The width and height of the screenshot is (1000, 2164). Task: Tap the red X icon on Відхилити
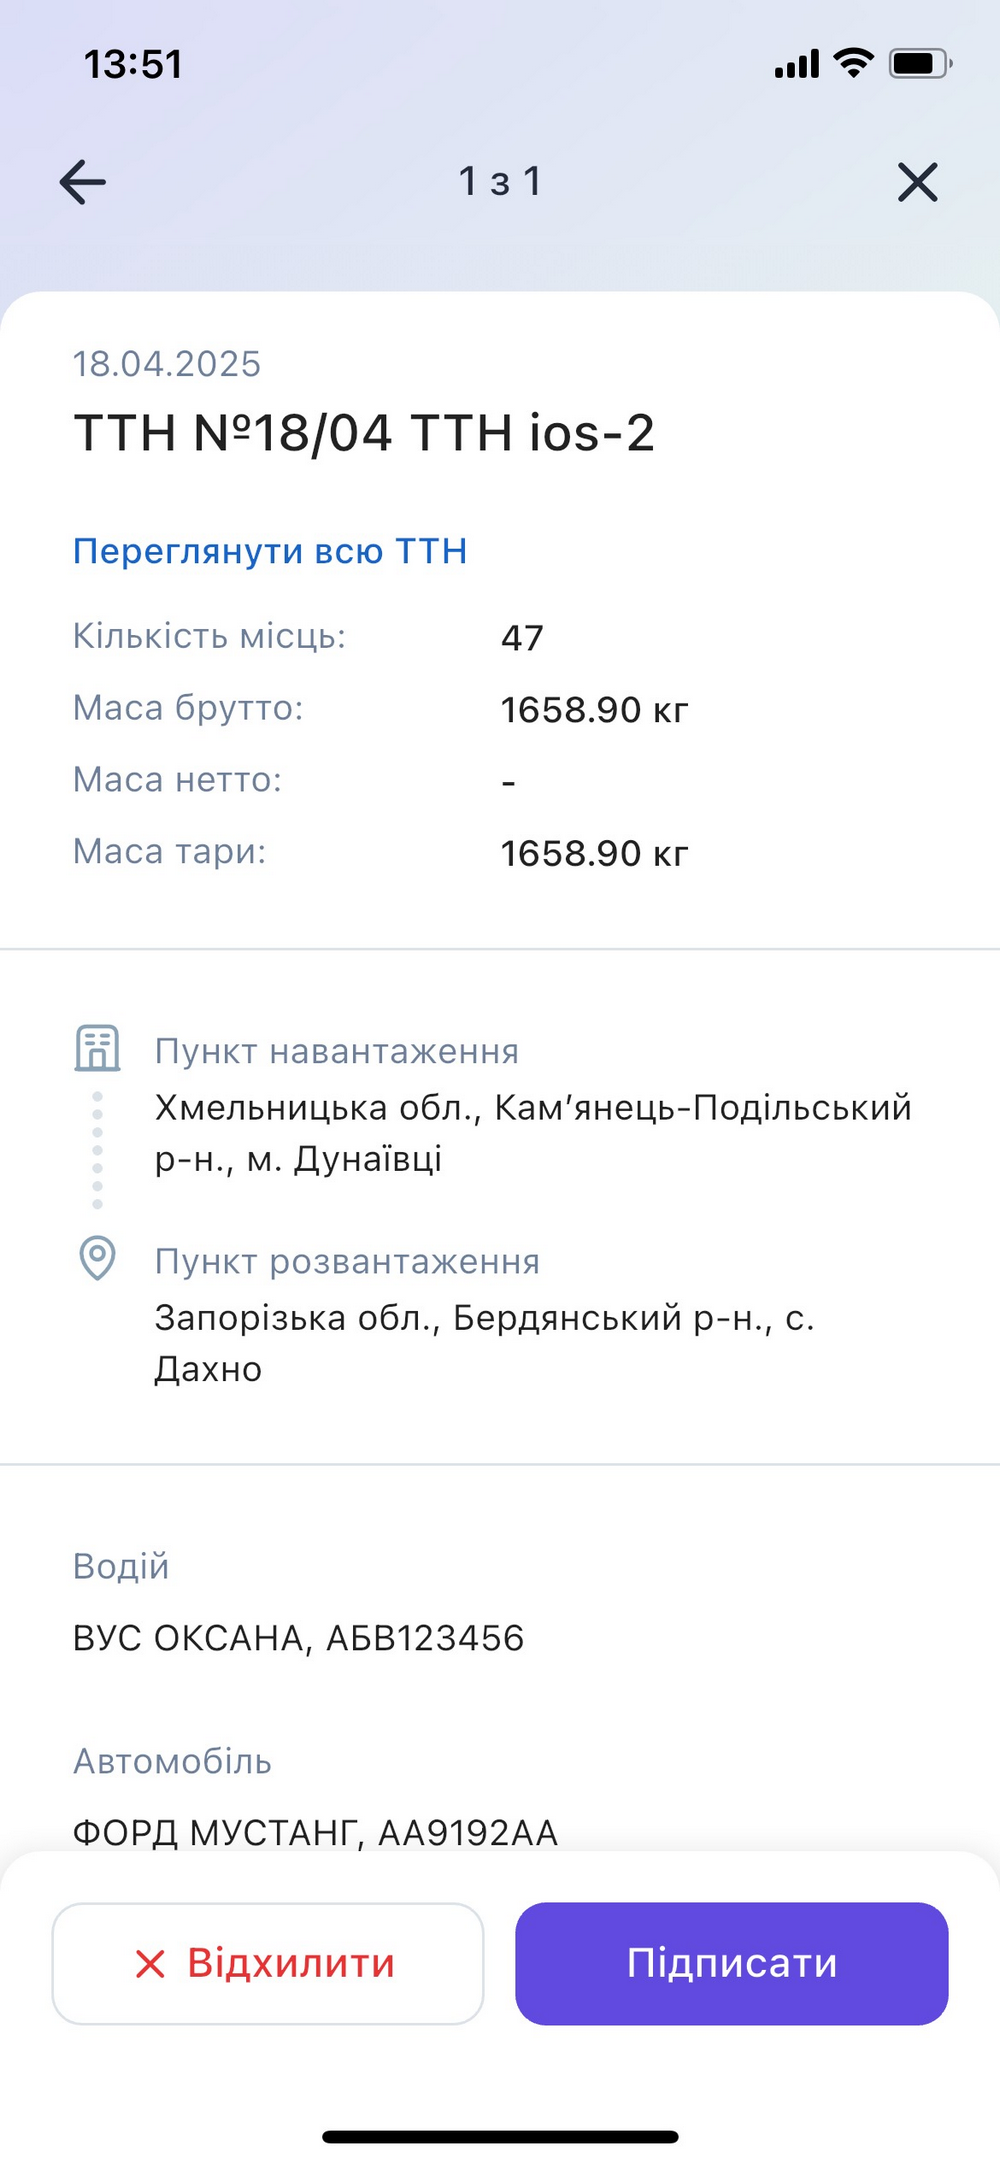[150, 1964]
